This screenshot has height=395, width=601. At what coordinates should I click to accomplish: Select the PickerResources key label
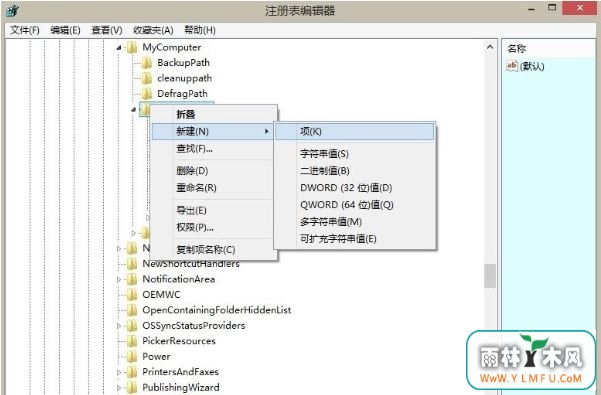click(179, 341)
